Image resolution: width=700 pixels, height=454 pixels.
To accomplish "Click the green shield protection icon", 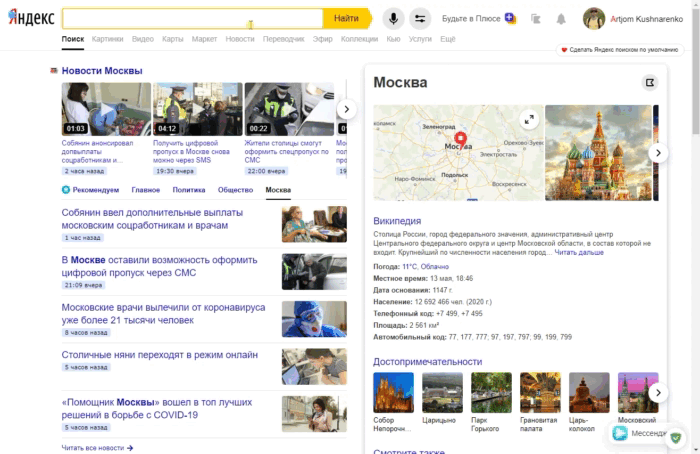I will (x=675, y=437).
